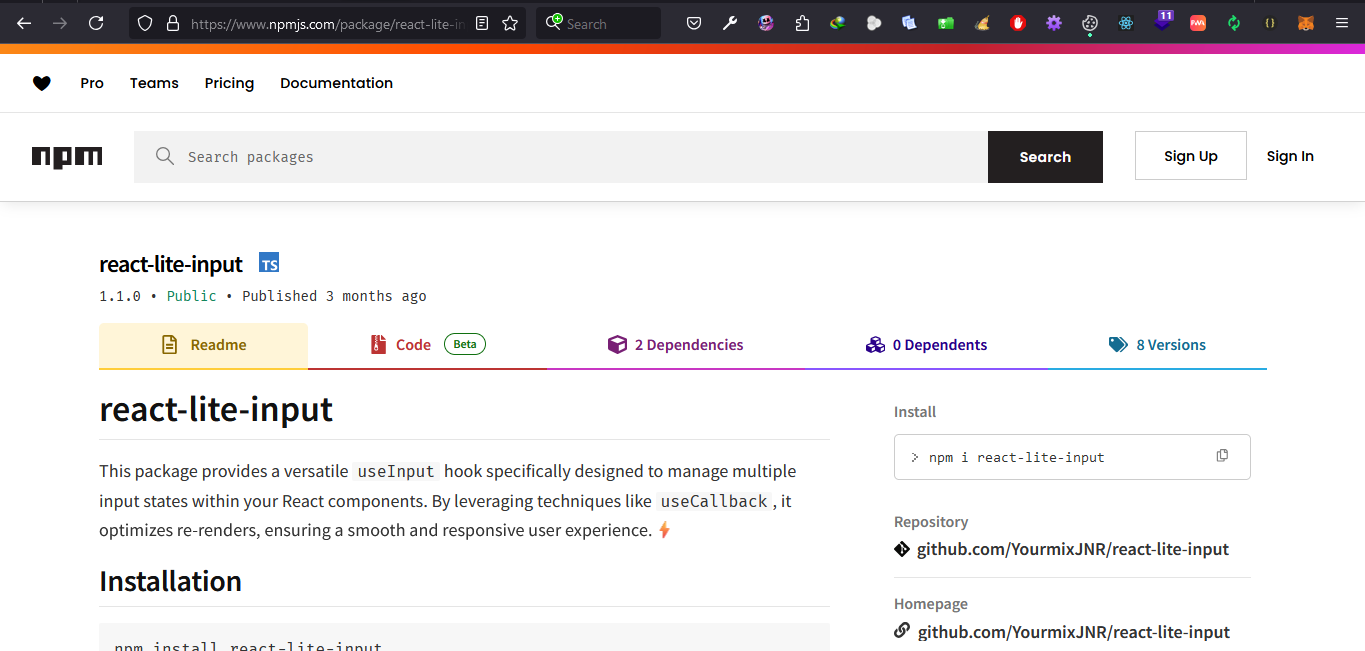The height and width of the screenshot is (651, 1365).
Task: Open the Documentation link
Action: pos(336,83)
